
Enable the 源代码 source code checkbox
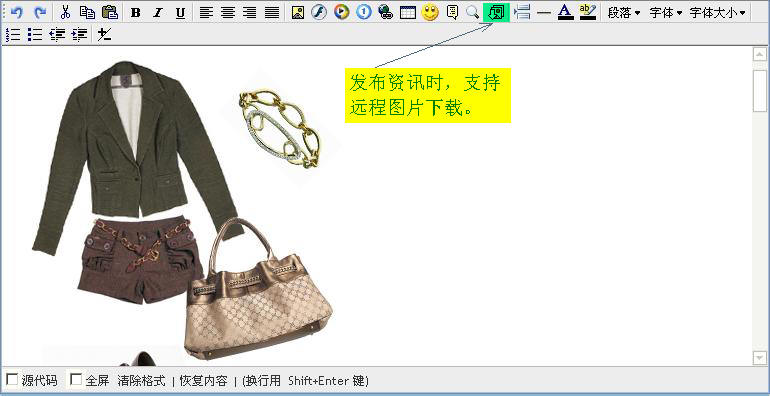12,379
